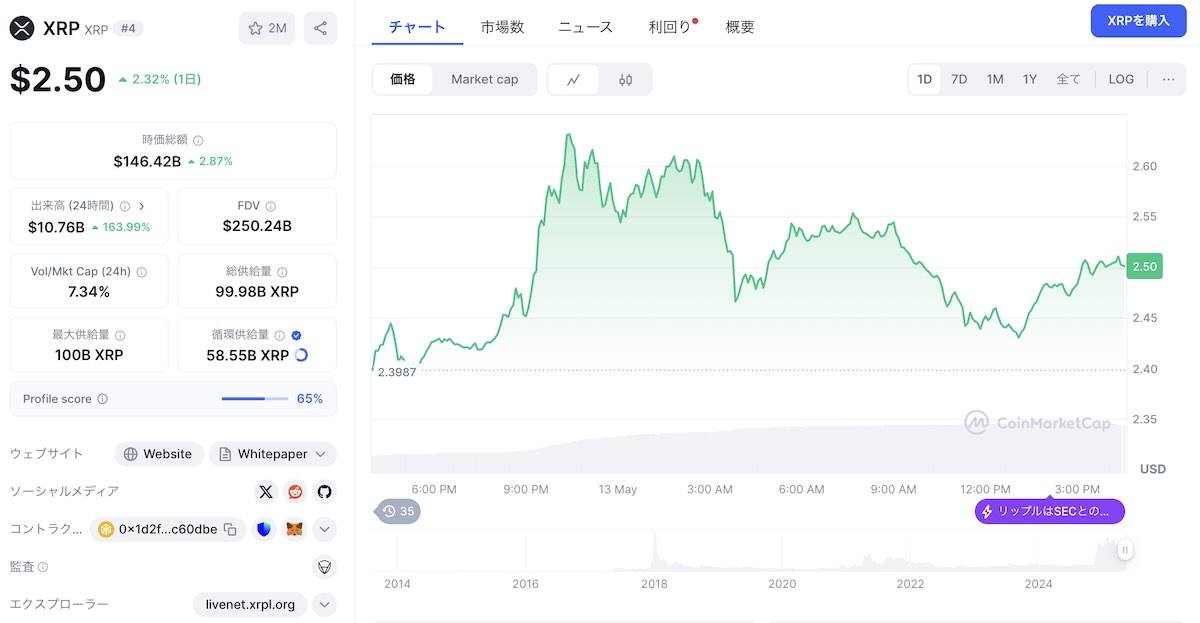This screenshot has height=623, width=1200.
Task: Click info icon beside 総供給量
Action: click(x=282, y=272)
